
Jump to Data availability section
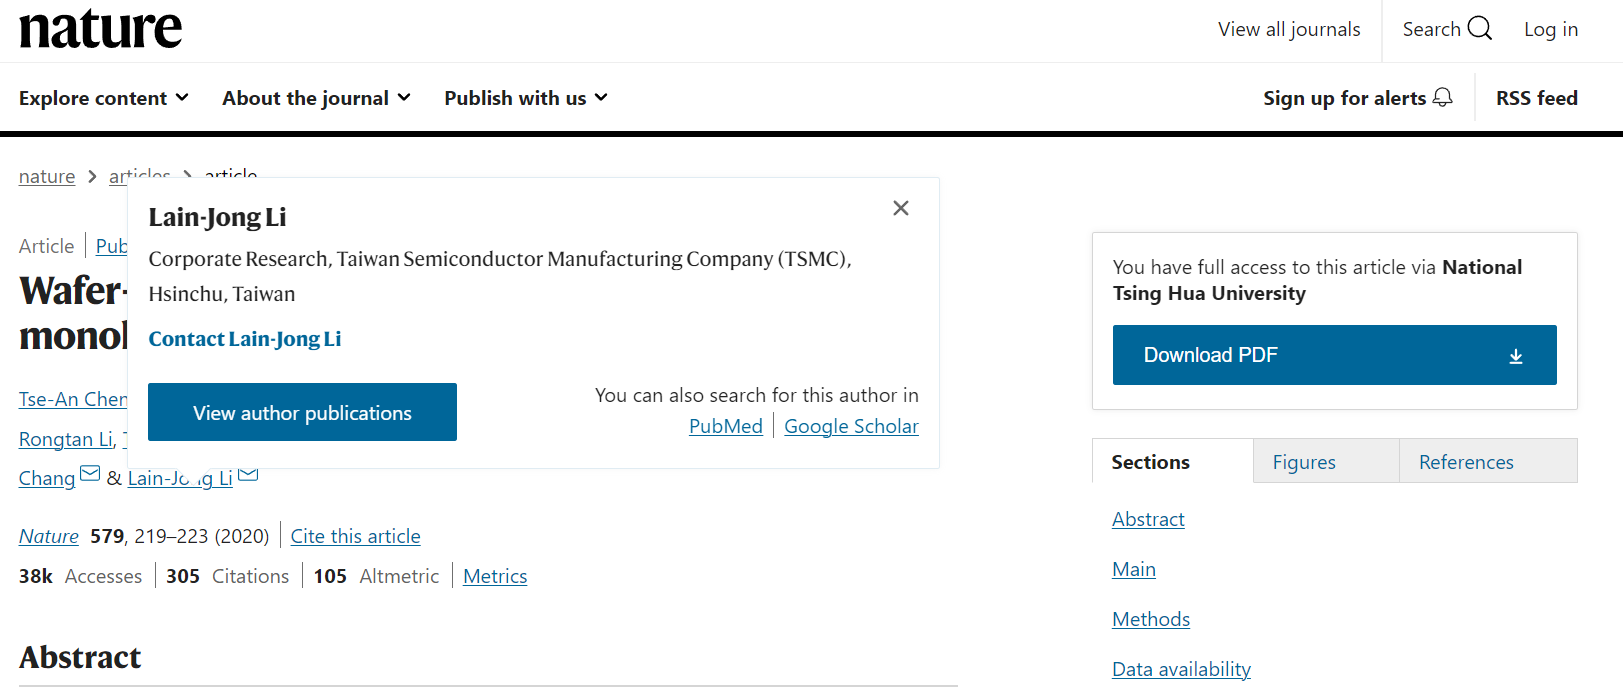coord(1181,669)
